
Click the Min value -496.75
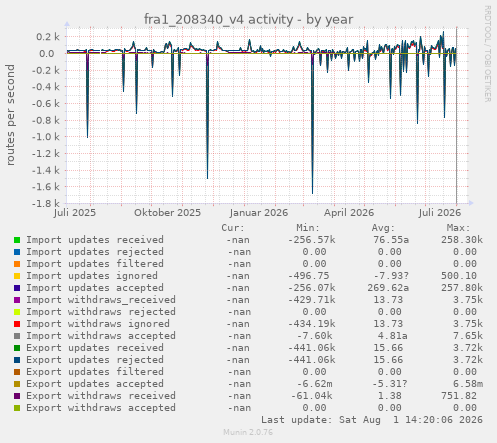pos(309,276)
